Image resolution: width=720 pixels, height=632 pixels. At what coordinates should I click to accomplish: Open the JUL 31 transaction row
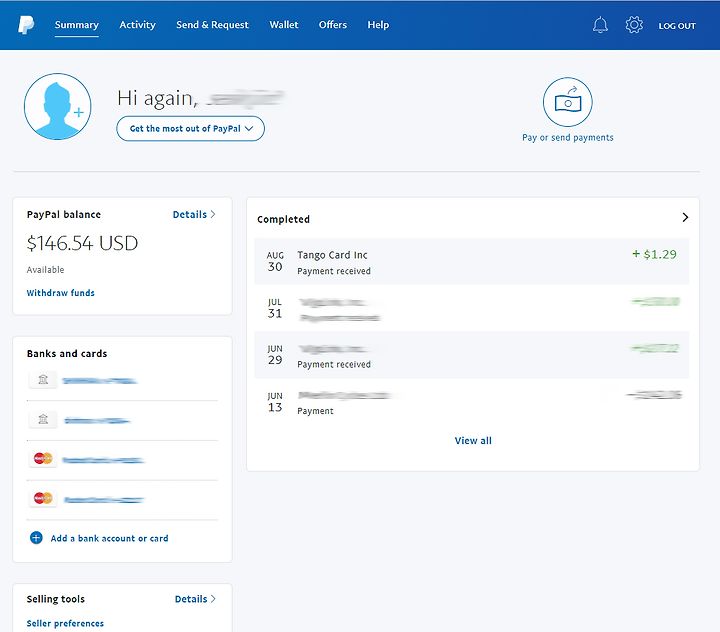click(x=472, y=308)
